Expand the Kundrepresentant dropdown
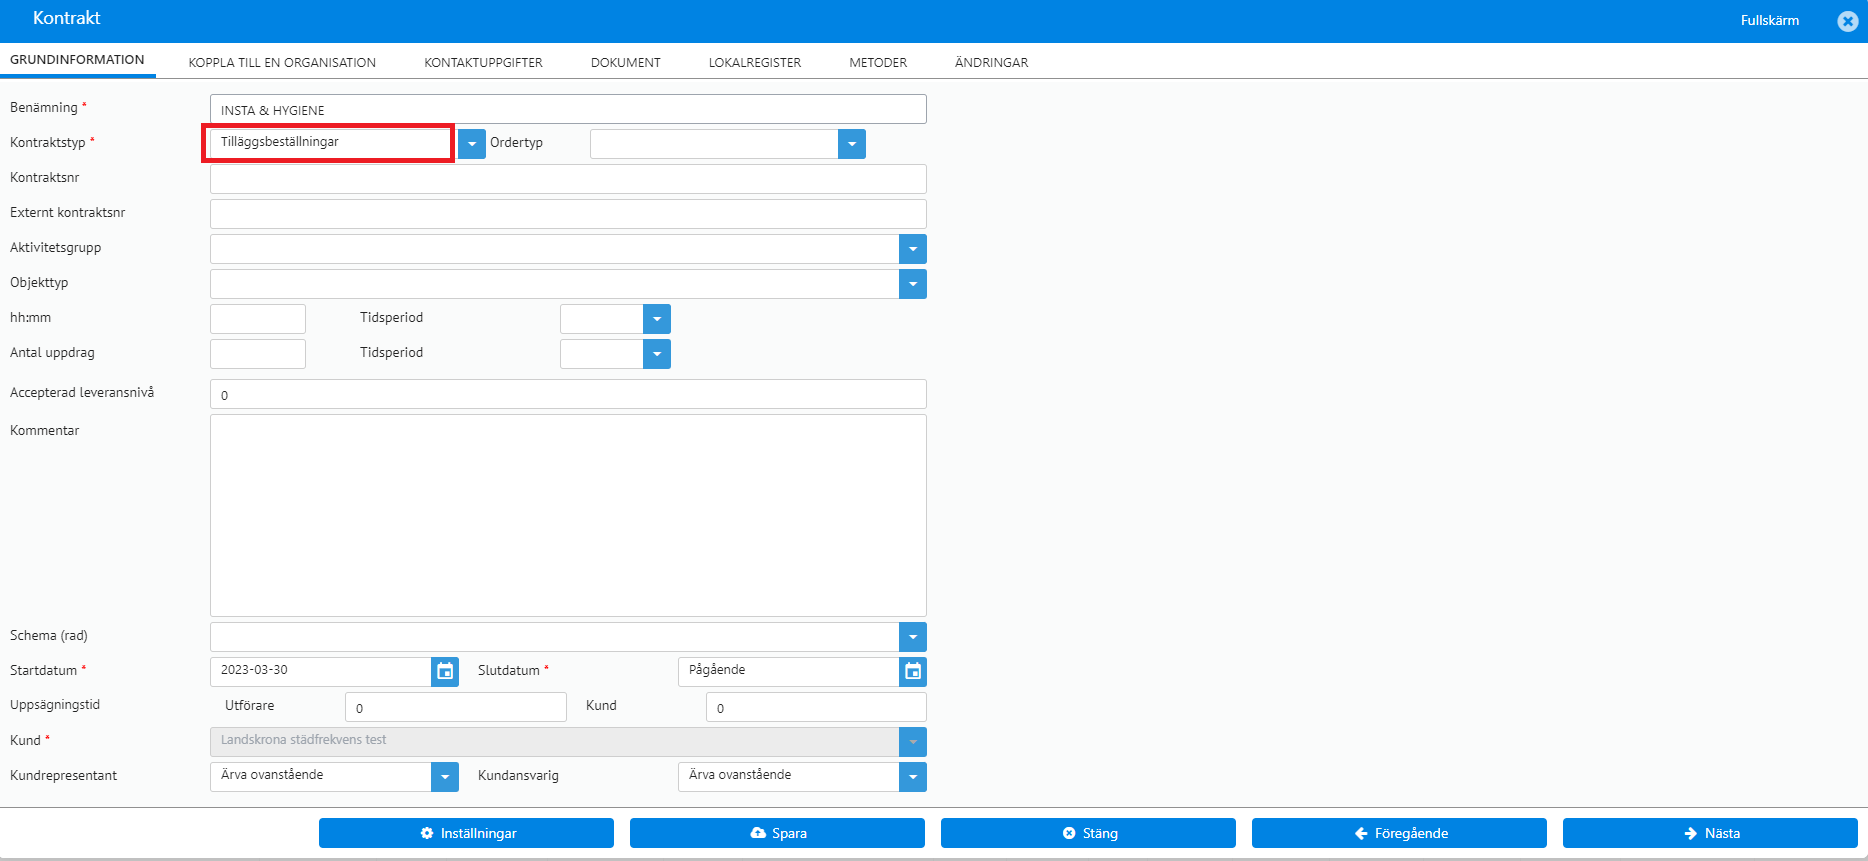This screenshot has width=1868, height=861. (445, 777)
